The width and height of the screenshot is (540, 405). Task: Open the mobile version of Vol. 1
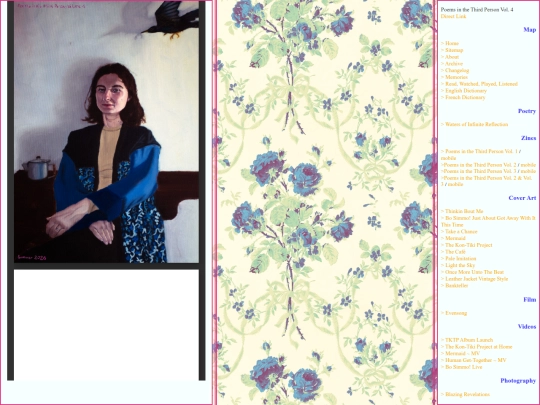(x=448, y=158)
